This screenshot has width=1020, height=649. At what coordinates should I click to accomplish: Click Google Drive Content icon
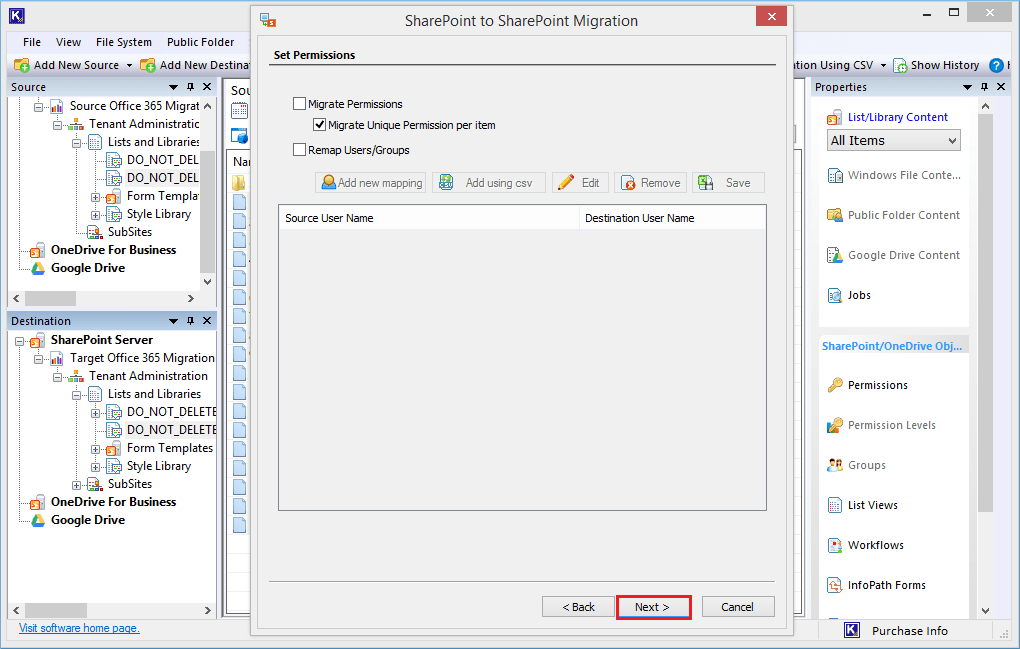[x=835, y=255]
